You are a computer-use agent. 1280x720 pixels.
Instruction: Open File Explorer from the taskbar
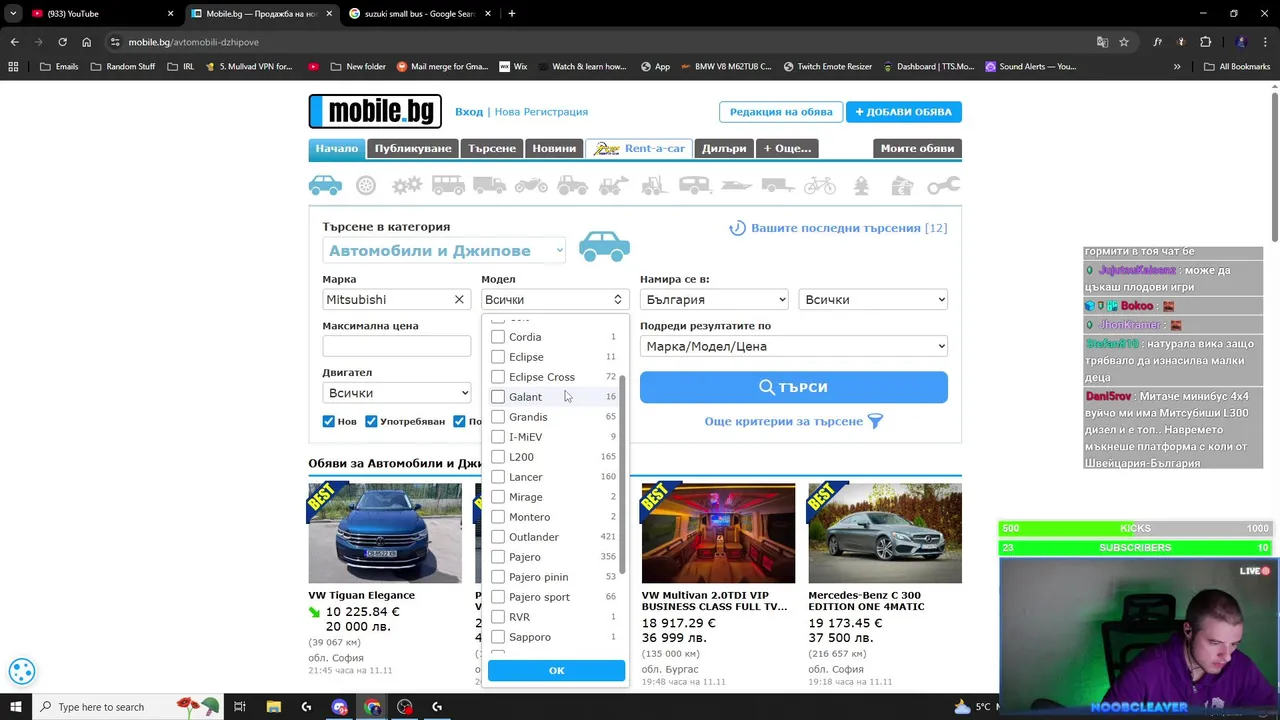[273, 707]
